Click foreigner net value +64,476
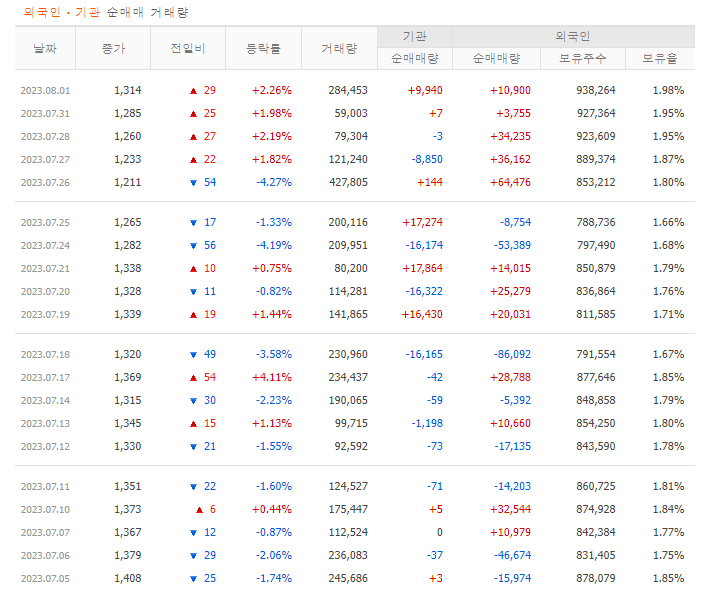 point(510,182)
